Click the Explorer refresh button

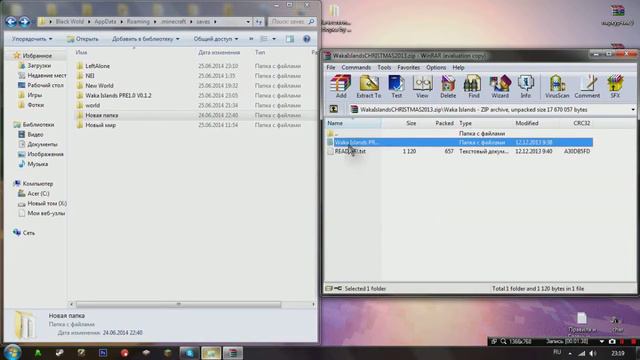coord(258,22)
